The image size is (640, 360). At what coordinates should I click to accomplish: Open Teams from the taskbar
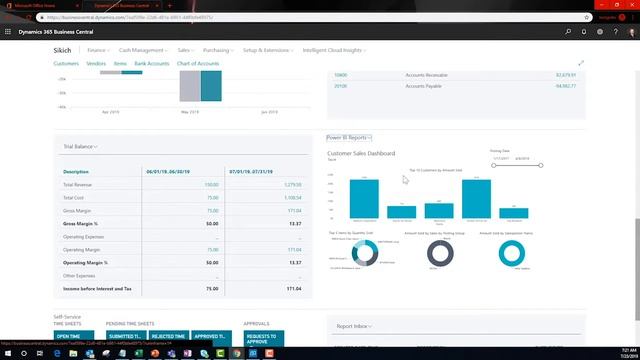171,353
